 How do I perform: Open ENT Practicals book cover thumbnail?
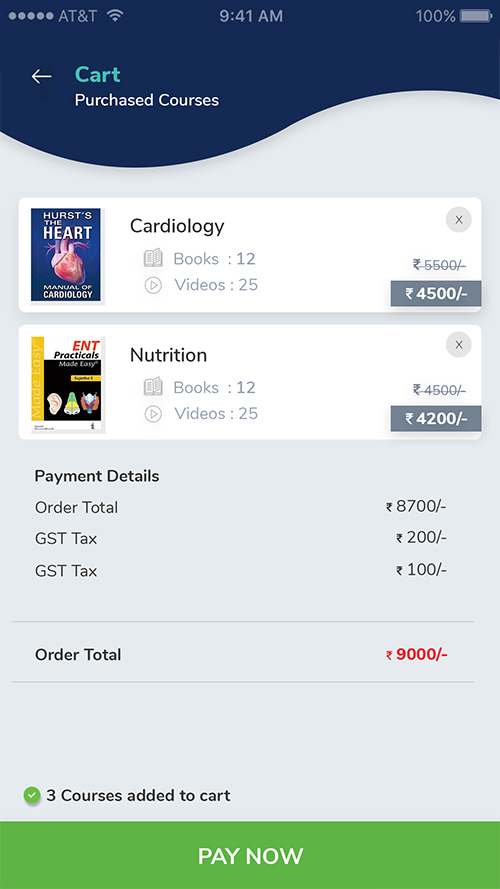(x=66, y=385)
